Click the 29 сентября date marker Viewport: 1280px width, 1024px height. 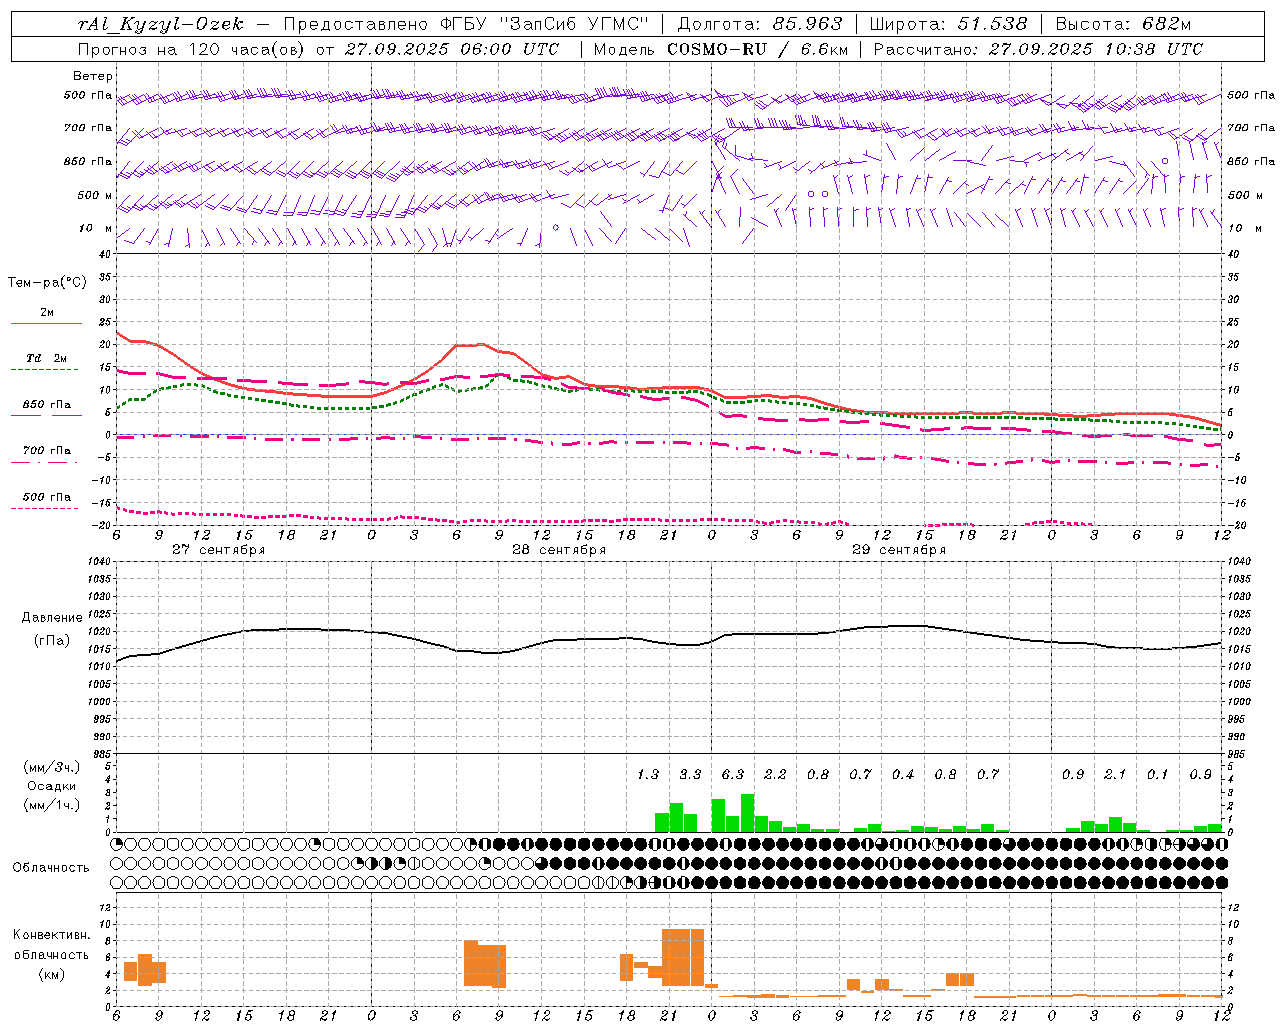pos(898,550)
